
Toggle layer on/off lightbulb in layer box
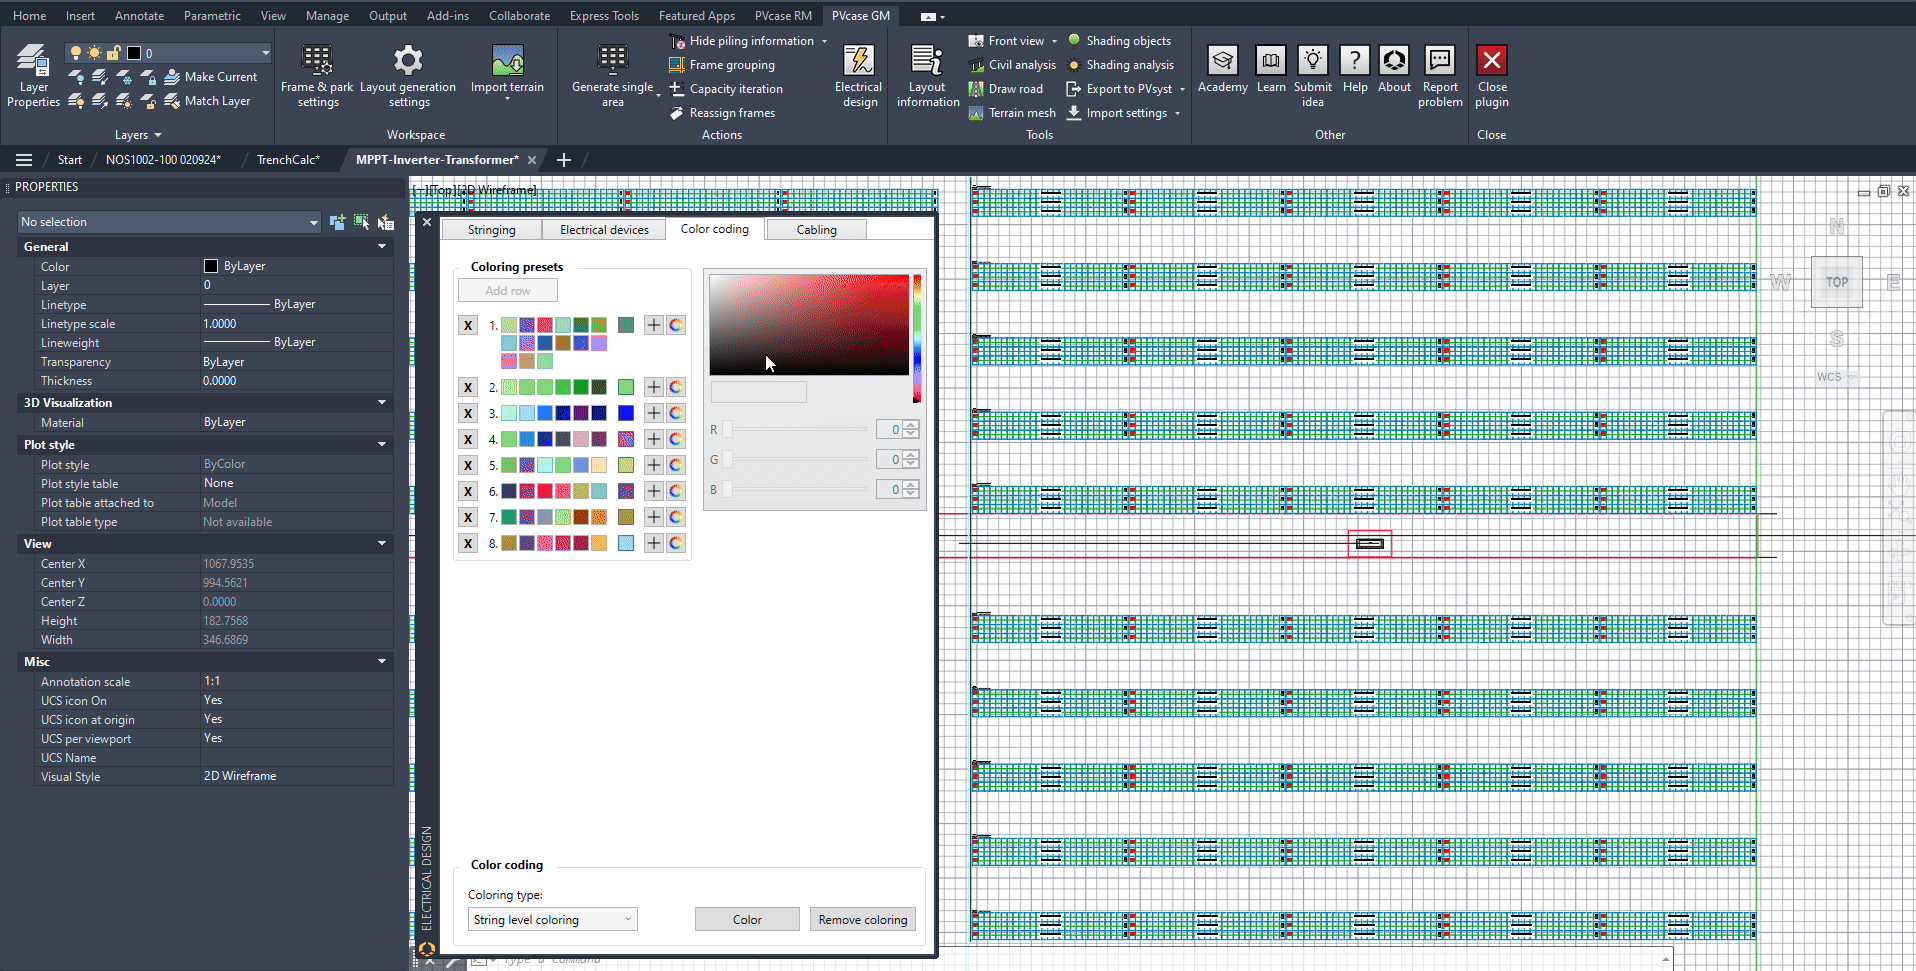coord(76,53)
